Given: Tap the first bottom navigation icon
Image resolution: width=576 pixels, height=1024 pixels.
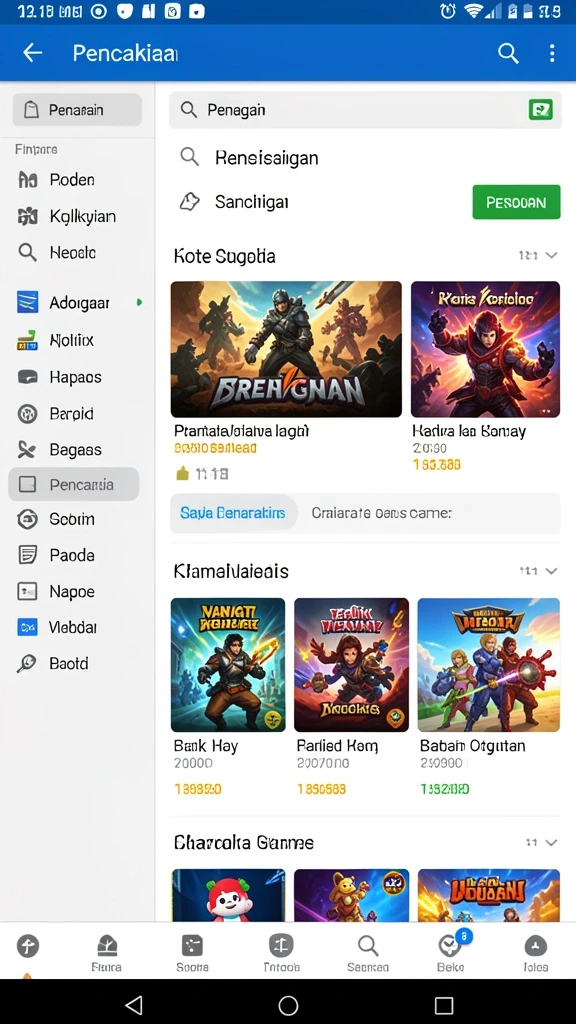Looking at the screenshot, I should pyautogui.click(x=27, y=946).
